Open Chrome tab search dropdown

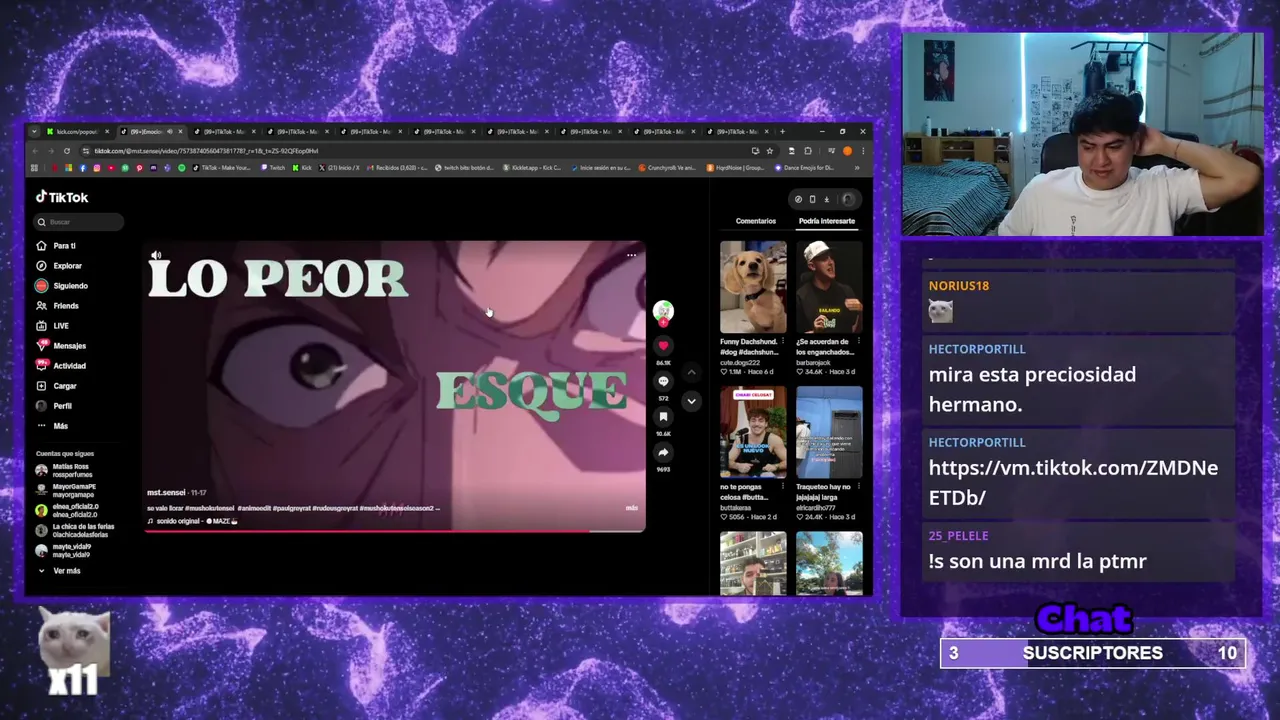(34, 131)
